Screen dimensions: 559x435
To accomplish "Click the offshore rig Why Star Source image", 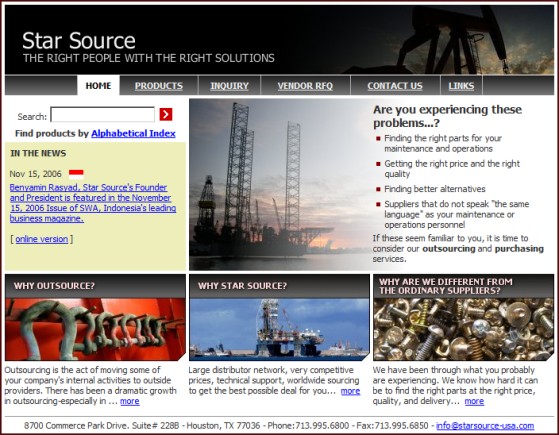I will (280, 329).
